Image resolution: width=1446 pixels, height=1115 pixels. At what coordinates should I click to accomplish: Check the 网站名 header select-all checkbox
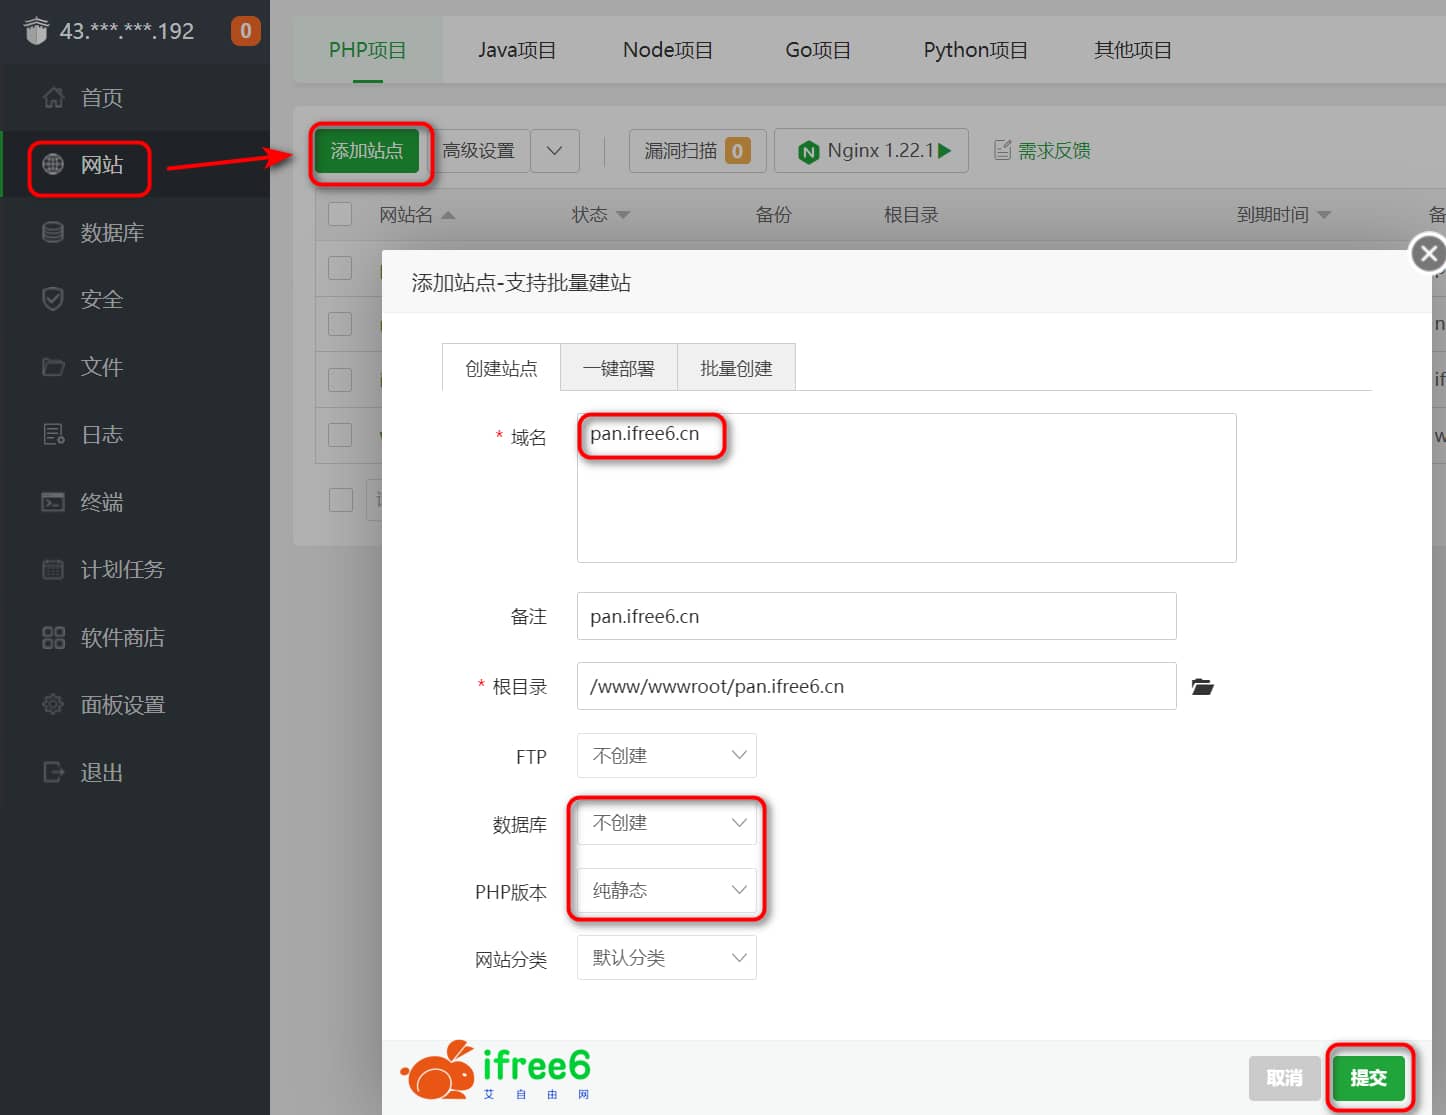click(340, 214)
